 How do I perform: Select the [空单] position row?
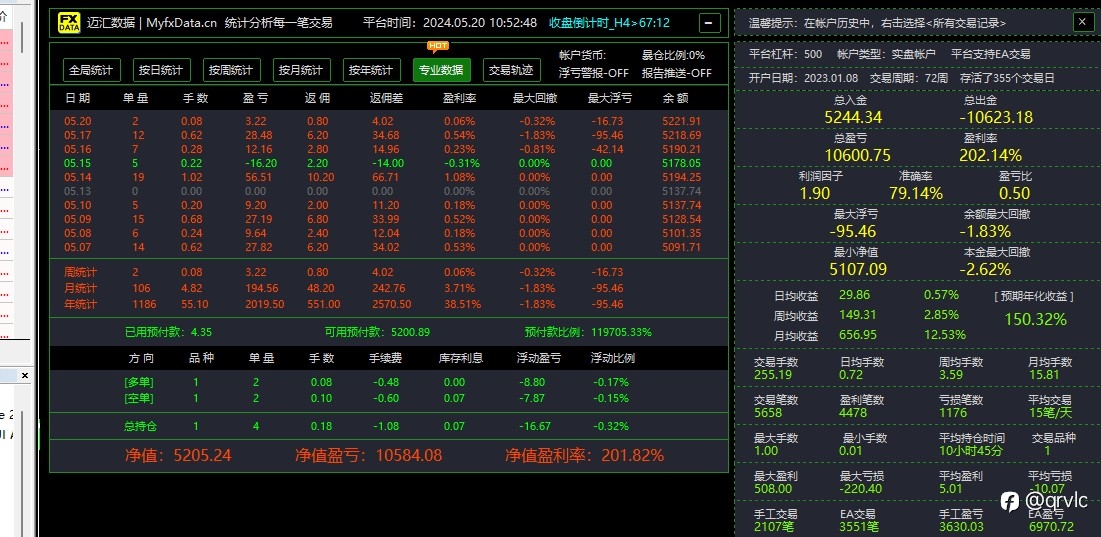click(388, 398)
